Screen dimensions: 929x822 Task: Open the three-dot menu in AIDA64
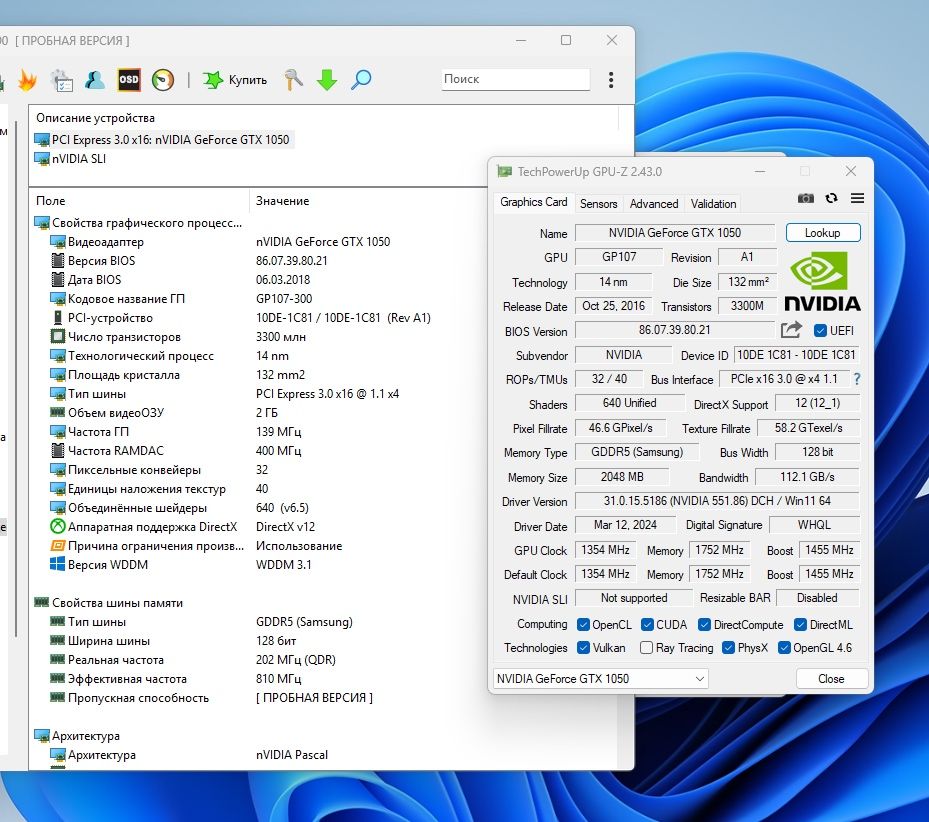(x=611, y=80)
